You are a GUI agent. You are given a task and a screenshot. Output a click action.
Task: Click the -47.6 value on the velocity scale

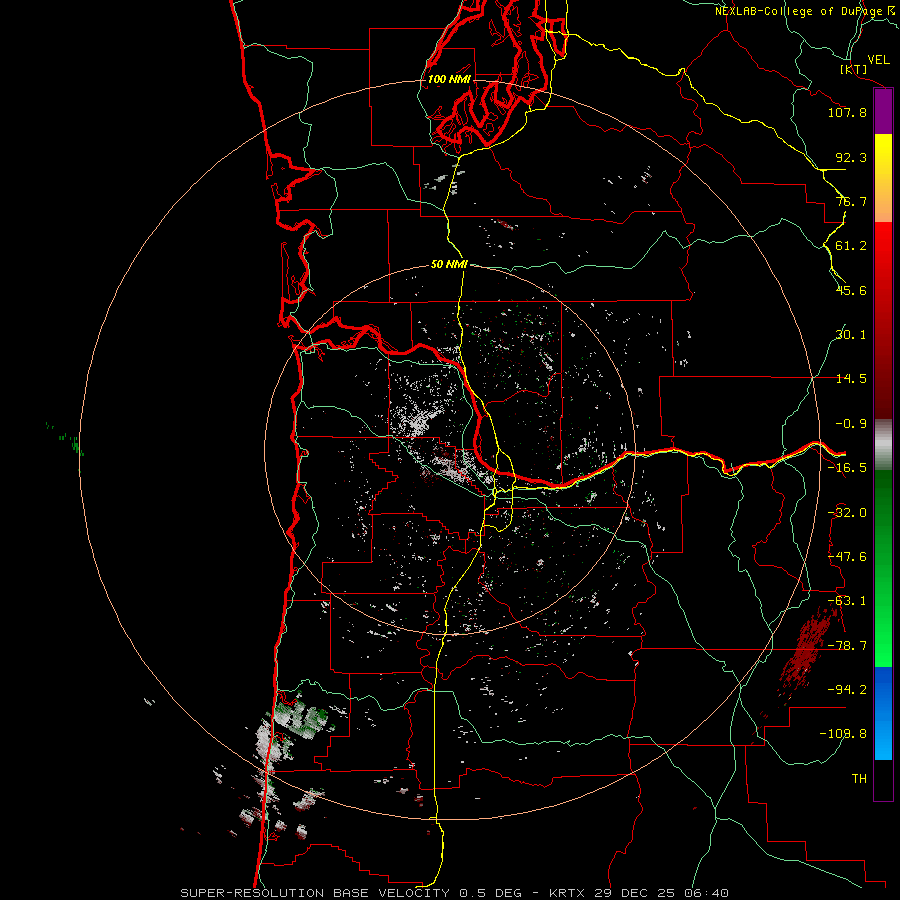coord(847,557)
